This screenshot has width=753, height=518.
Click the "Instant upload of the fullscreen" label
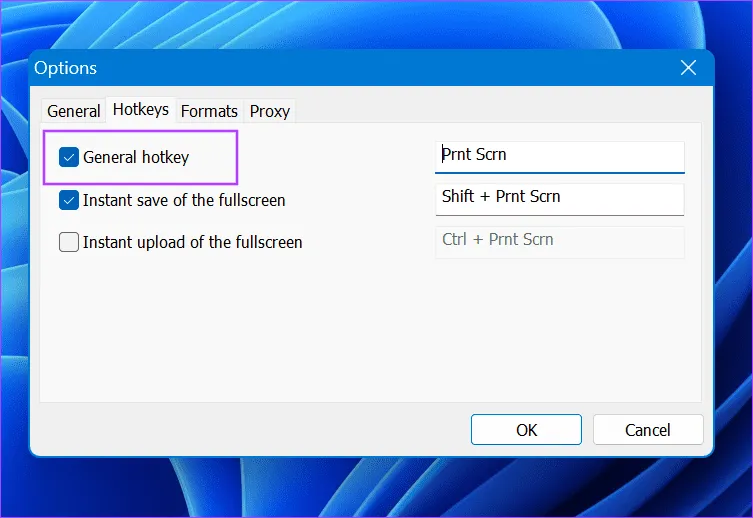pyautogui.click(x=192, y=242)
